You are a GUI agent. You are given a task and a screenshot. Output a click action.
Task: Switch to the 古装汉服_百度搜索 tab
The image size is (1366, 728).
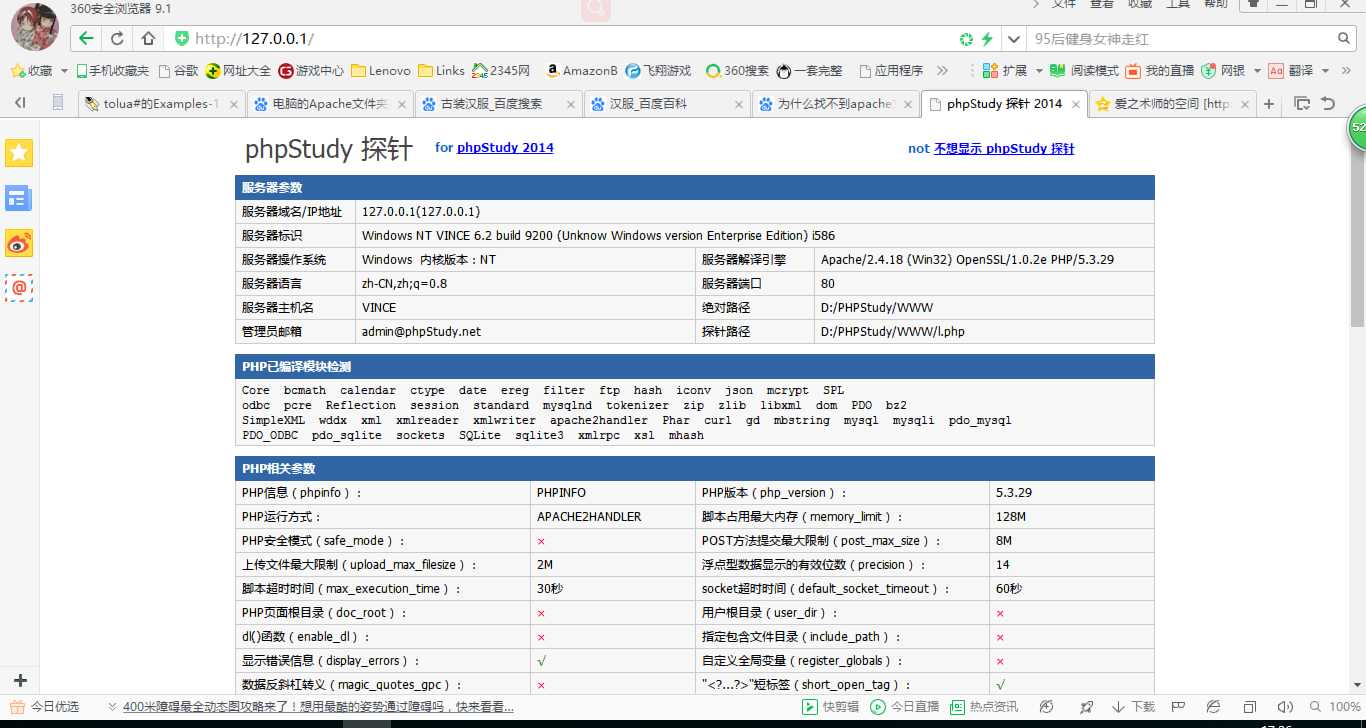coord(498,103)
